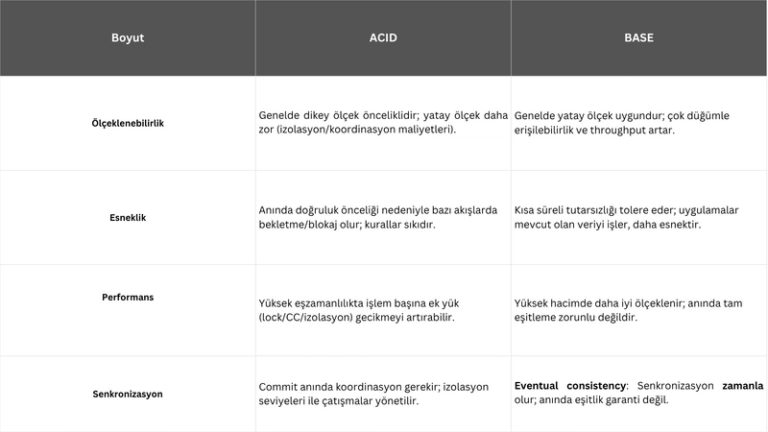Select BASE cell starting 'Kısa süreli tutarsızlığı'
Viewport: 768px width, 432px height.
(626, 217)
